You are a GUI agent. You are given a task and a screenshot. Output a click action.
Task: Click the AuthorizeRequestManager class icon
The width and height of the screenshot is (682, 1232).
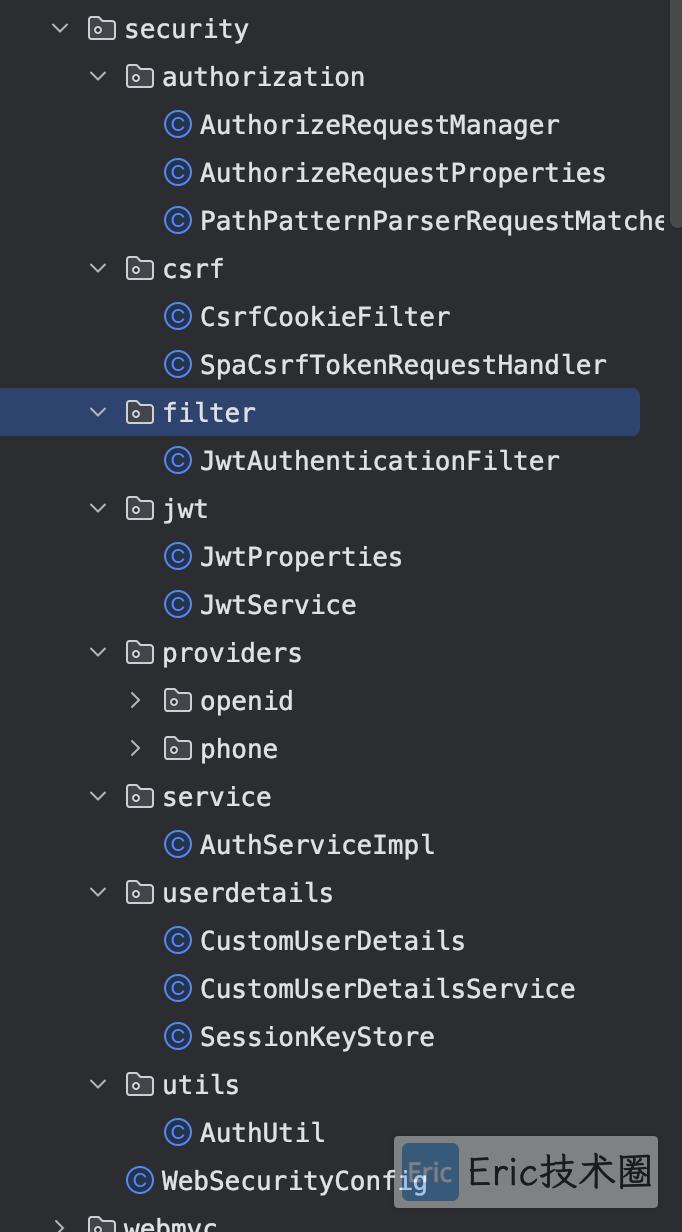[x=177, y=125]
